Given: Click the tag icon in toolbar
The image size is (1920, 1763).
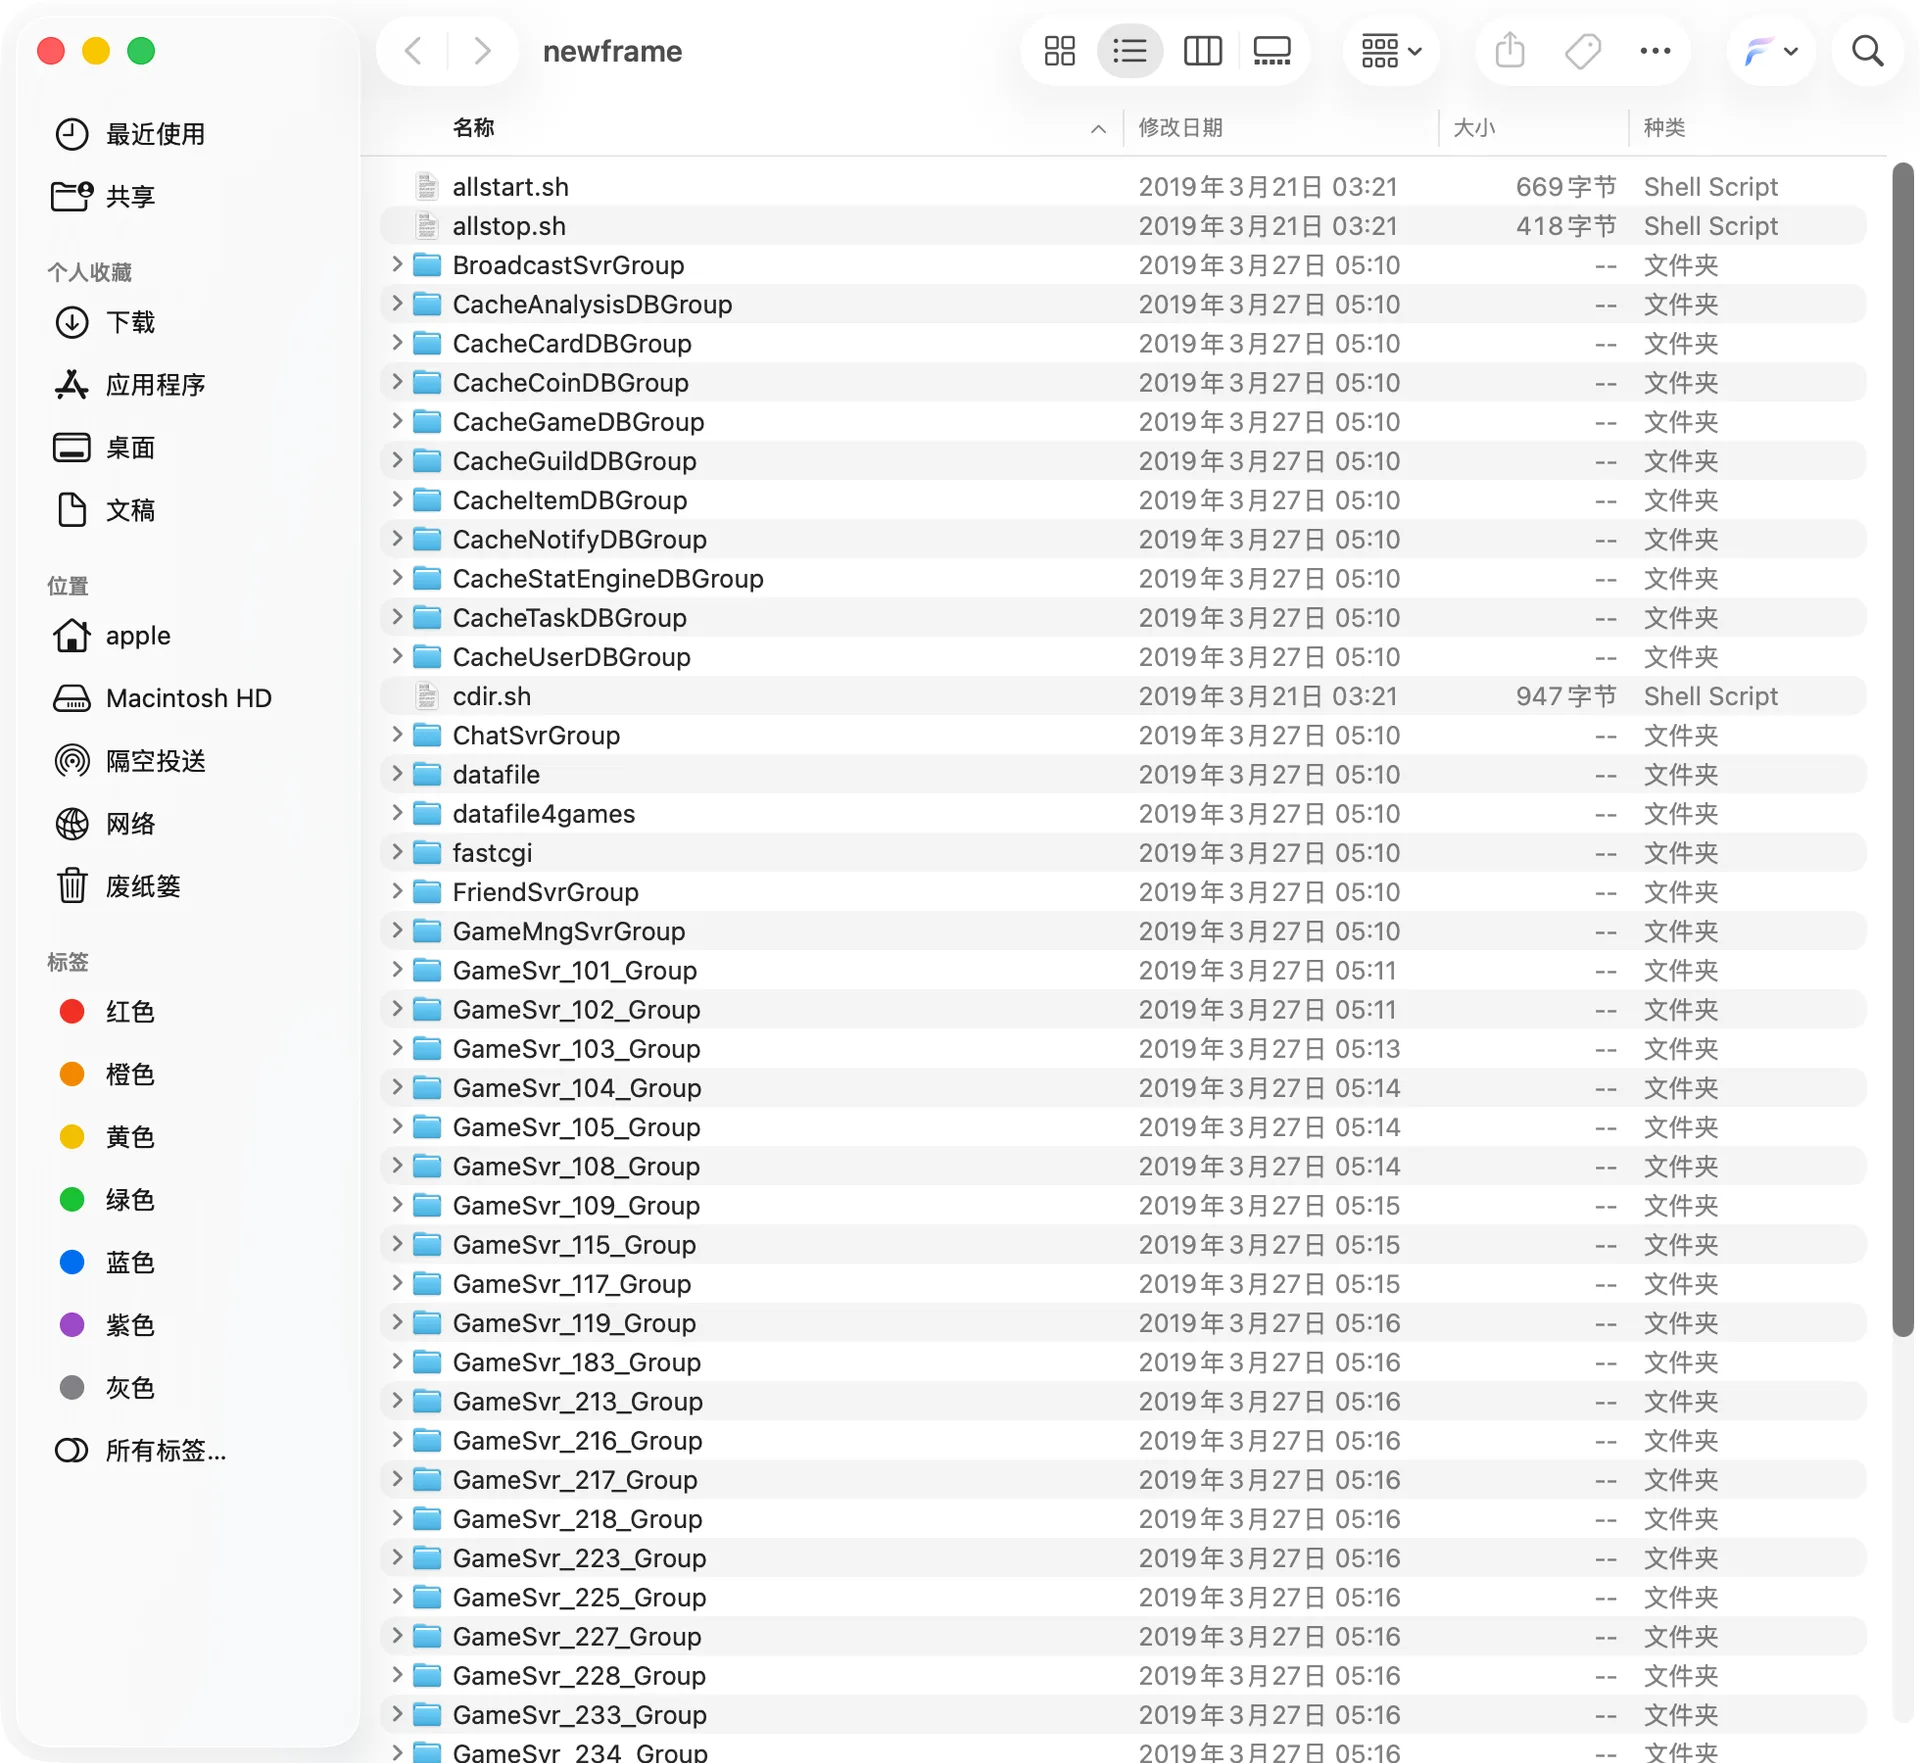Looking at the screenshot, I should tap(1583, 51).
